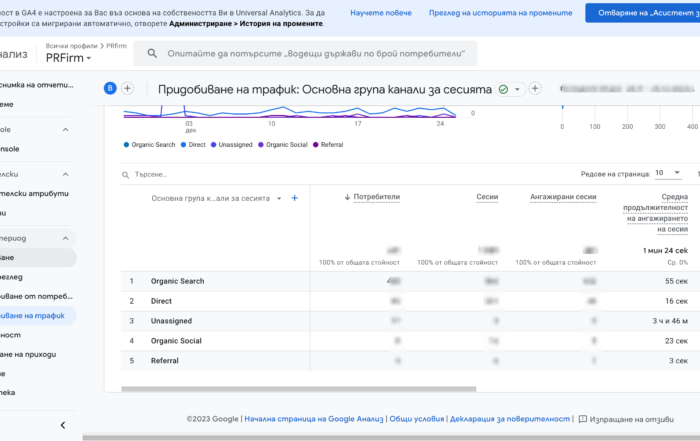Select the highlighted 'ване на трафик' sidebar item
The image size is (700, 441).
(x=38, y=316)
